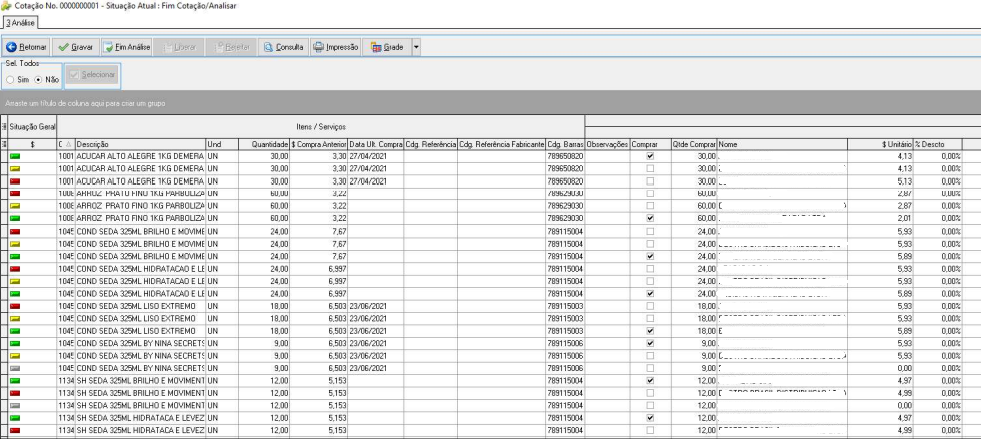Click the % Descto column header

937,144
